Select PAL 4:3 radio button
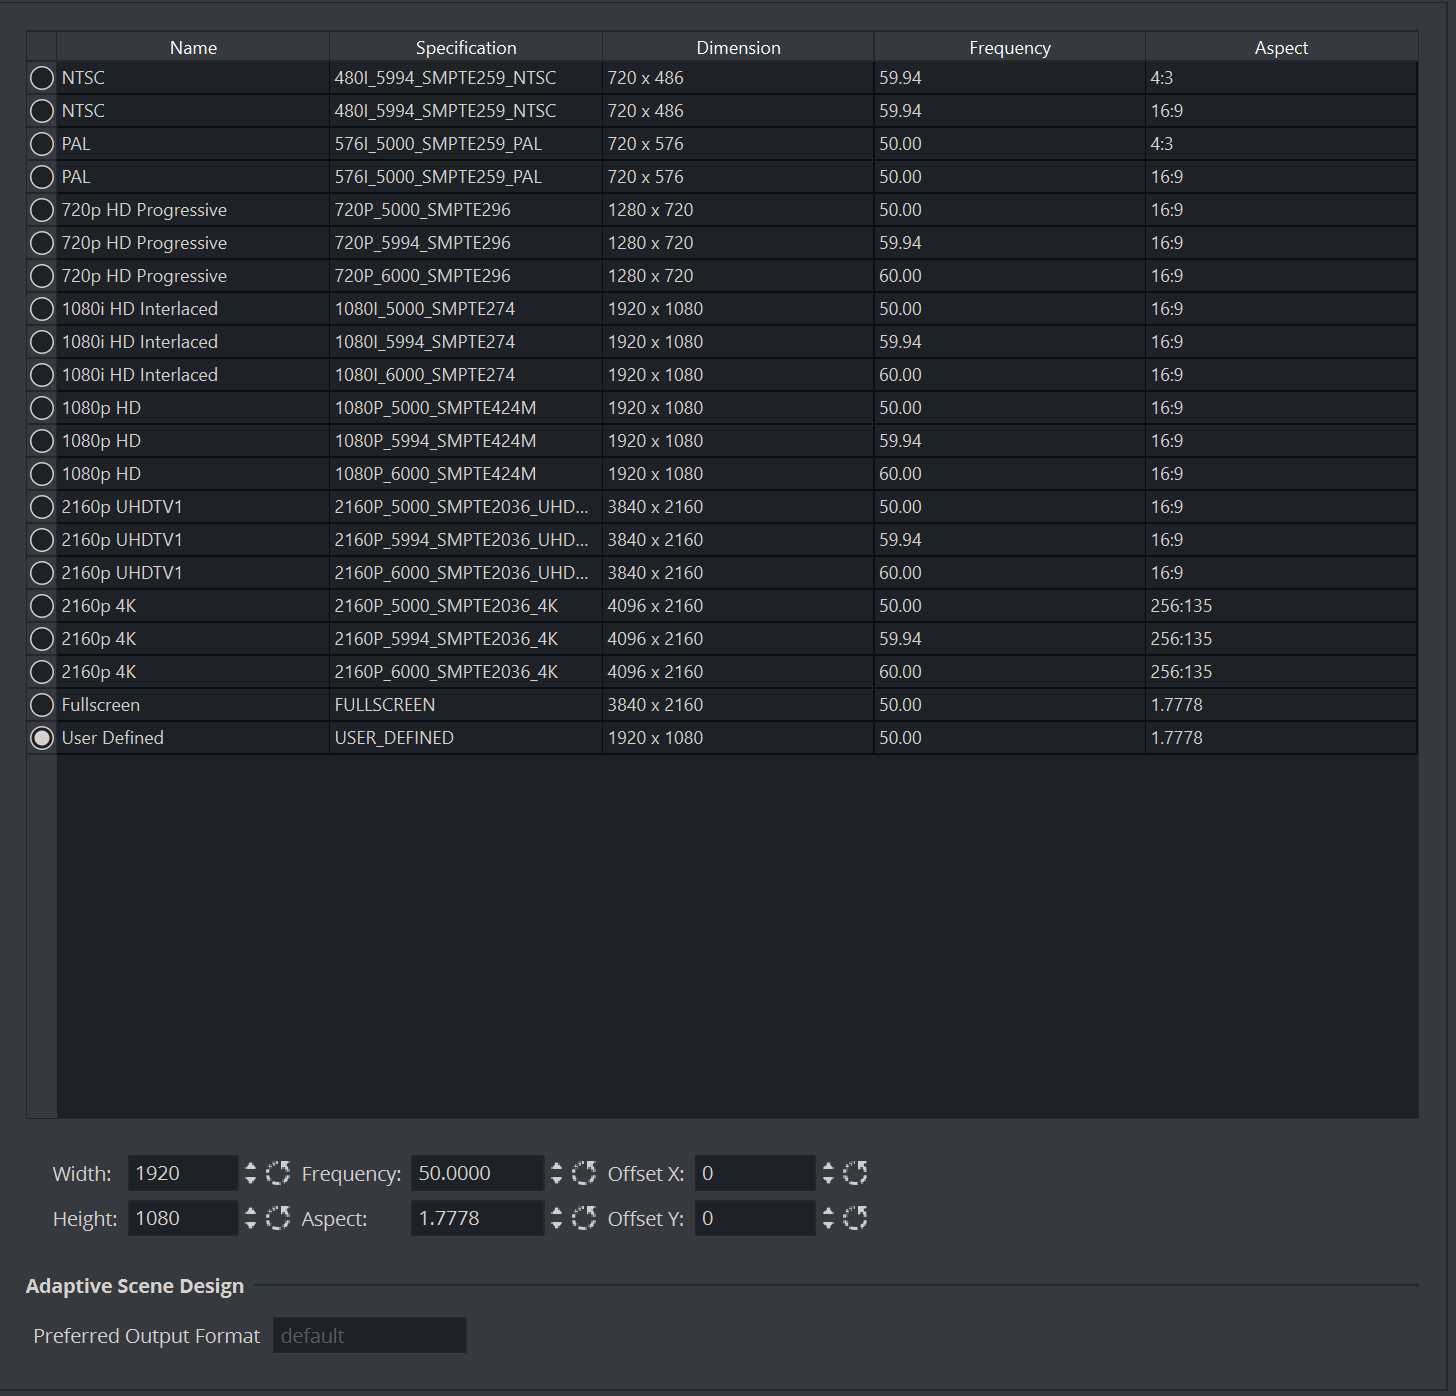Viewport: 1456px width, 1396px height. [x=42, y=144]
